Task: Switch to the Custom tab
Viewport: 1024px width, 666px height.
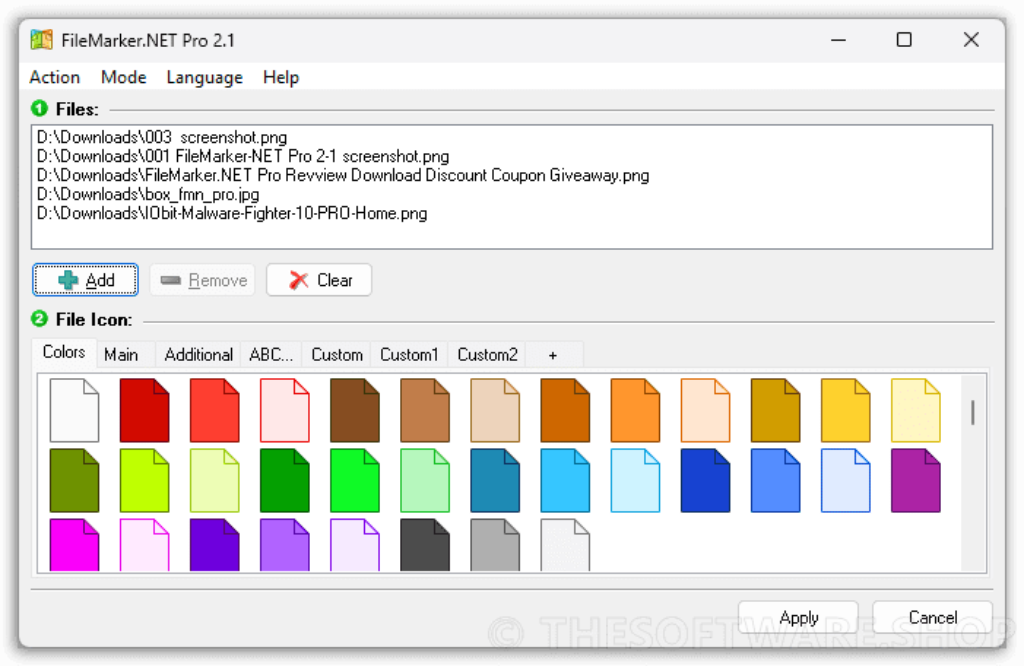Action: click(x=337, y=355)
